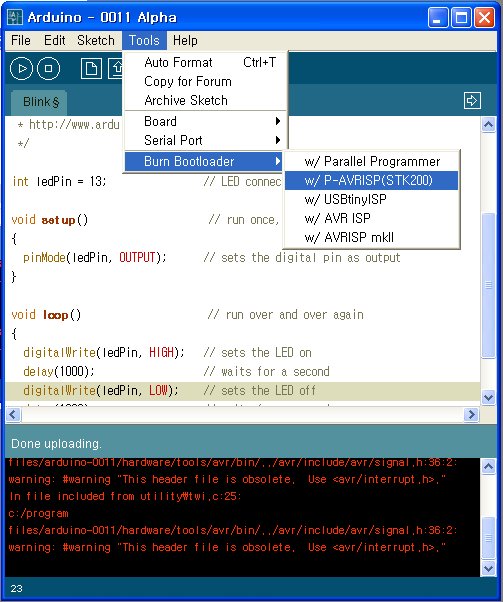This screenshot has width=503, height=602.
Task: Select w/ USBtinyISP option
Action: tap(372, 199)
